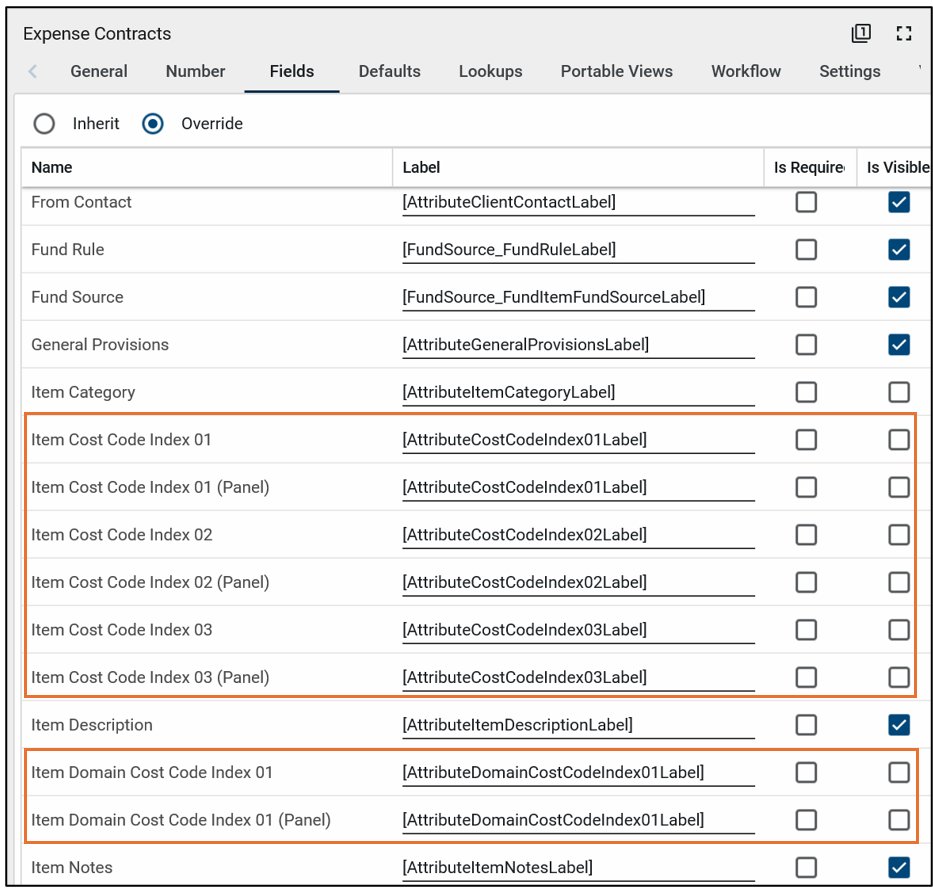
Task: Click the numbered panel icon in the header
Action: [x=861, y=34]
